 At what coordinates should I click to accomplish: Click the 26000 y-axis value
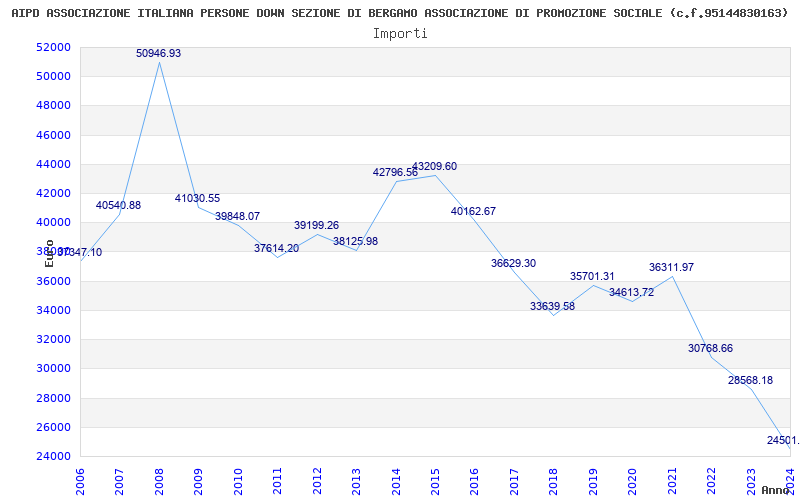[54, 427]
